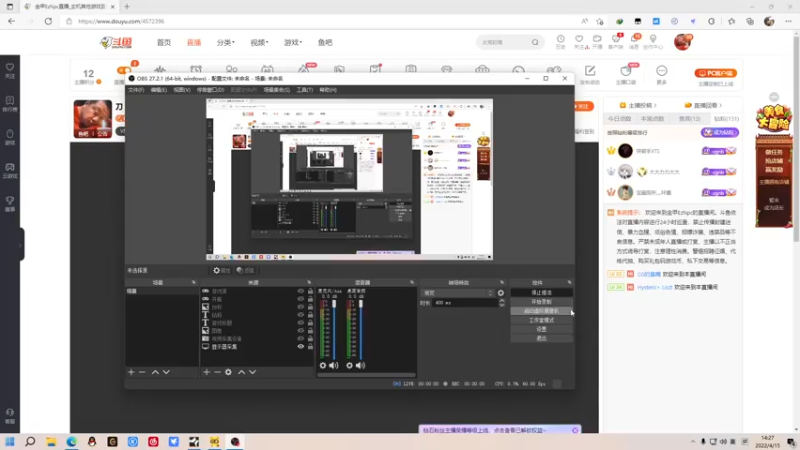This screenshot has width=800, height=450.
Task: Click 开始录制 in OBS controls
Action: click(x=541, y=302)
